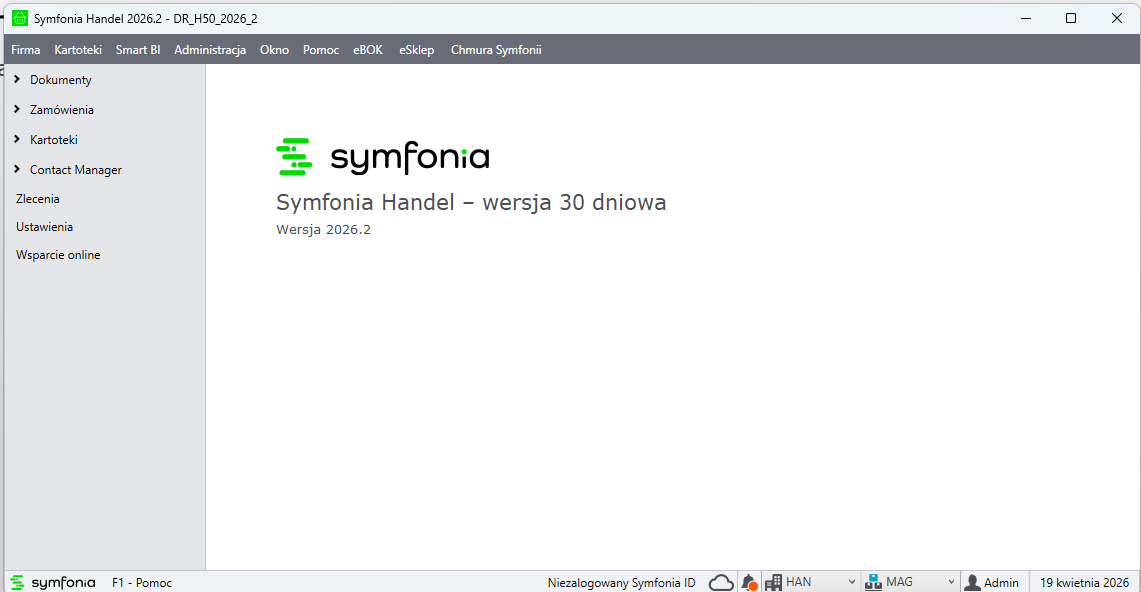
Task: Open the MAG warehouse dropdown
Action: click(x=950, y=582)
